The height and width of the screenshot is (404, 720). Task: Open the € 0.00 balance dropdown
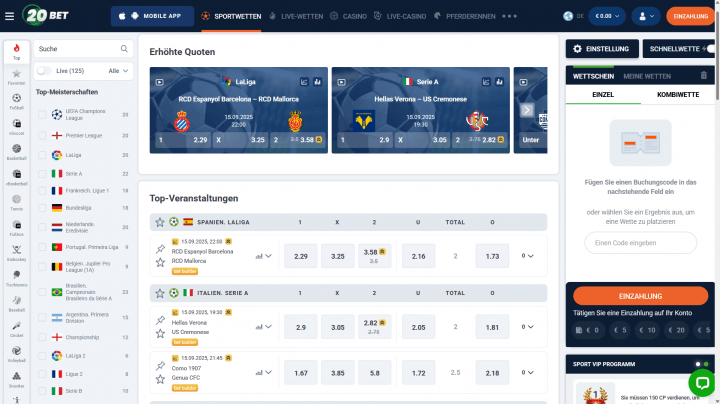pyautogui.click(x=607, y=16)
